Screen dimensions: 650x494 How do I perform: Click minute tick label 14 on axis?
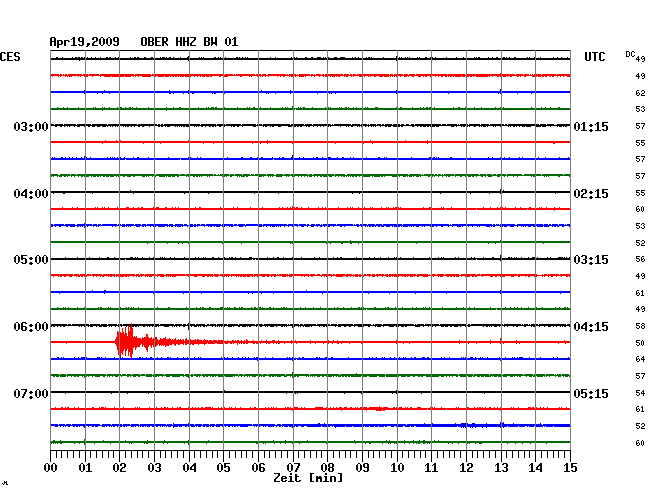coord(535,468)
